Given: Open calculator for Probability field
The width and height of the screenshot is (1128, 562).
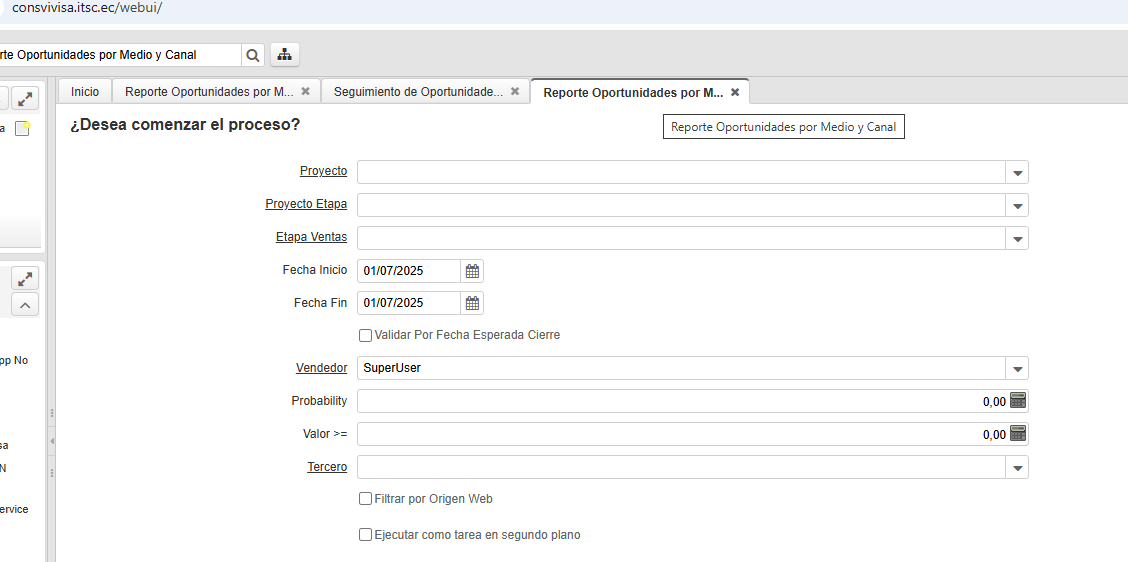Looking at the screenshot, I should pos(1018,401).
